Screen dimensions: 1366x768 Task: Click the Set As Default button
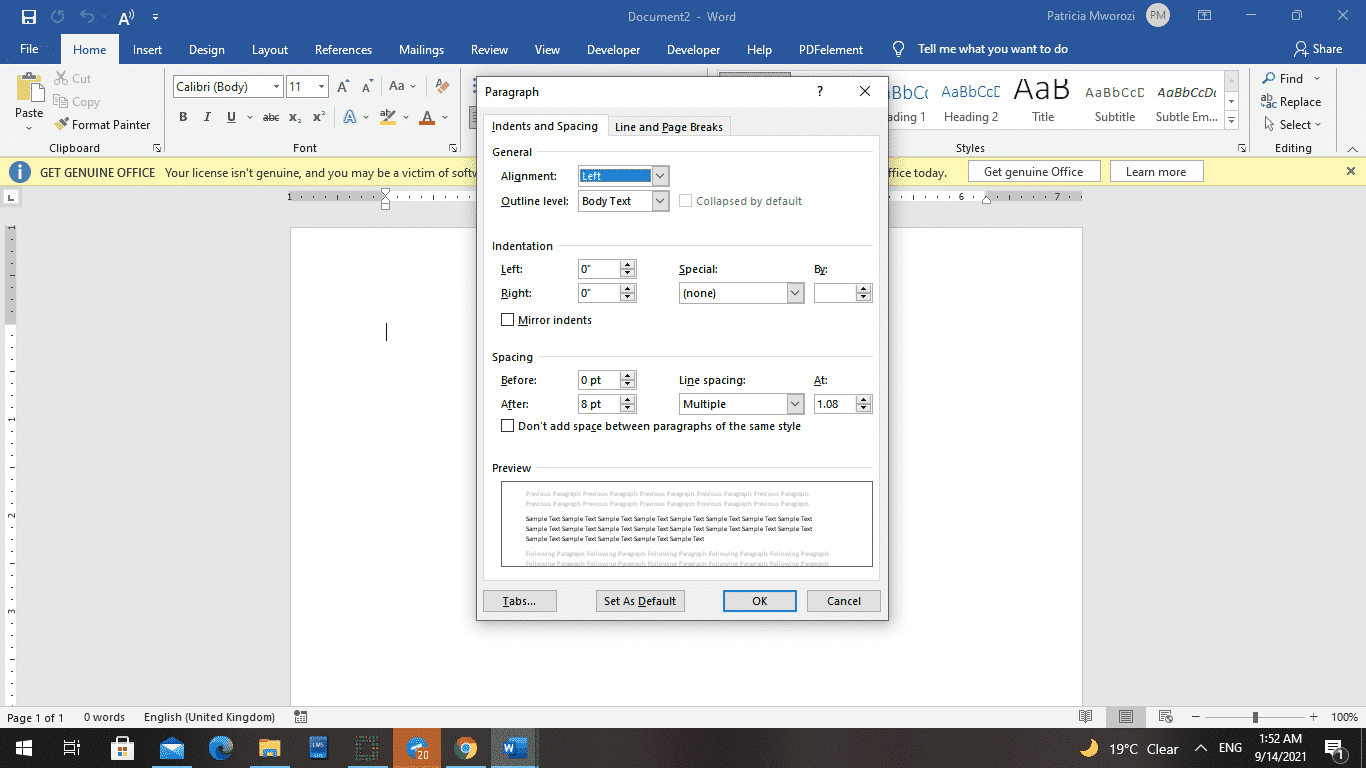pos(640,600)
